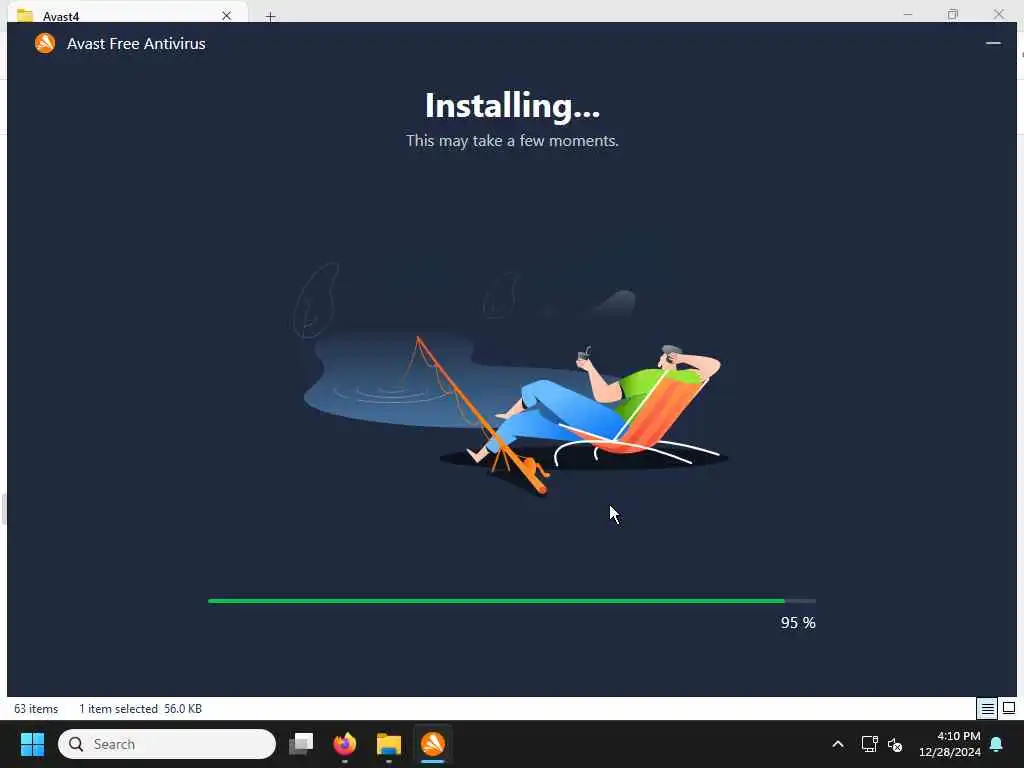Open Task View from the taskbar

(x=301, y=744)
